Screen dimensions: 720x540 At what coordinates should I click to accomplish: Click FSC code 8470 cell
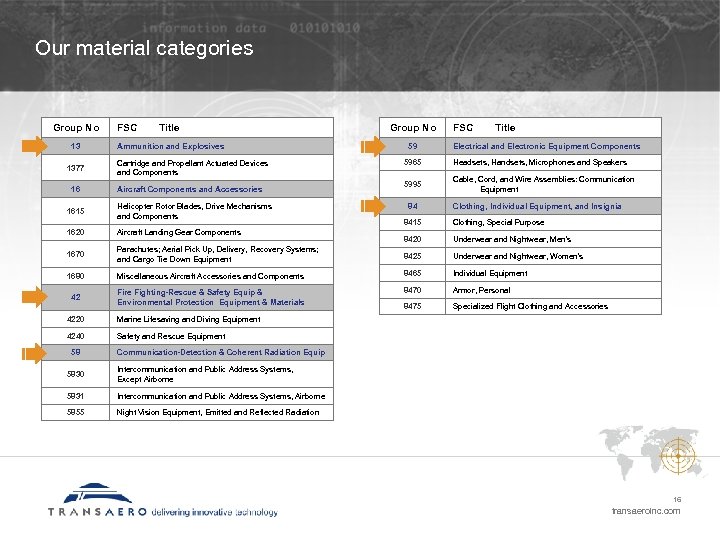(x=412, y=290)
